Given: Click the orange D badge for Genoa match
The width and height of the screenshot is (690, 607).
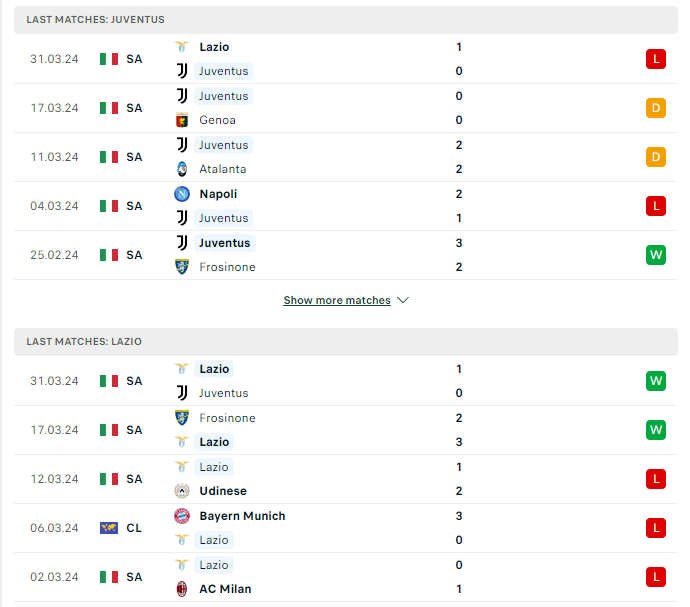Looking at the screenshot, I should [656, 108].
